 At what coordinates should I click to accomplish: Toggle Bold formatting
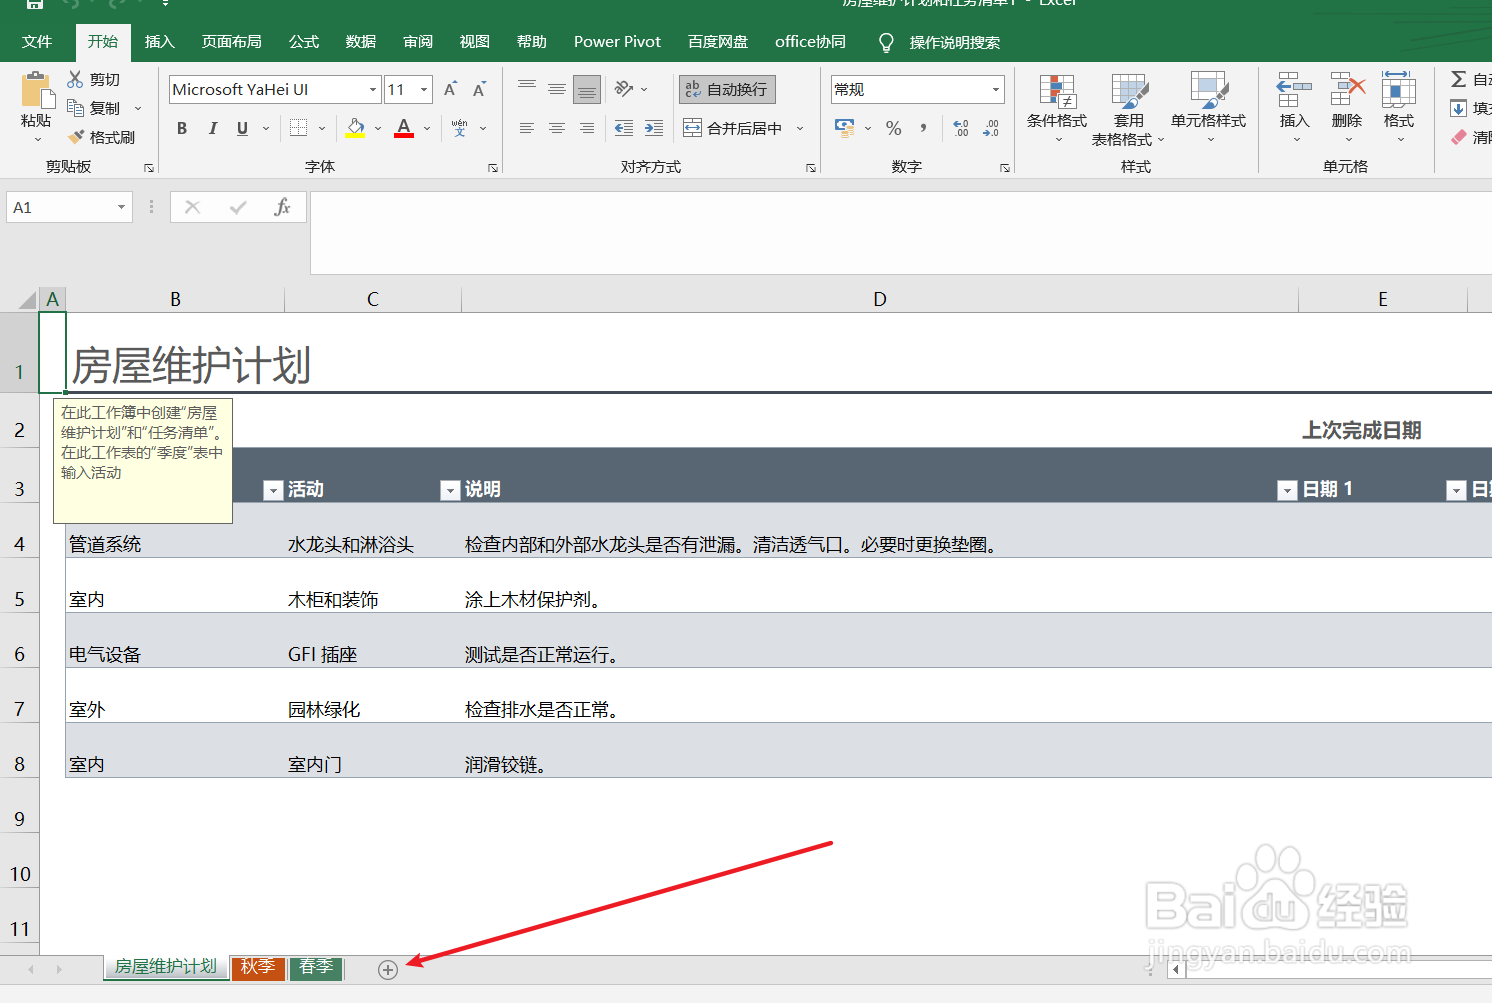pyautogui.click(x=182, y=128)
